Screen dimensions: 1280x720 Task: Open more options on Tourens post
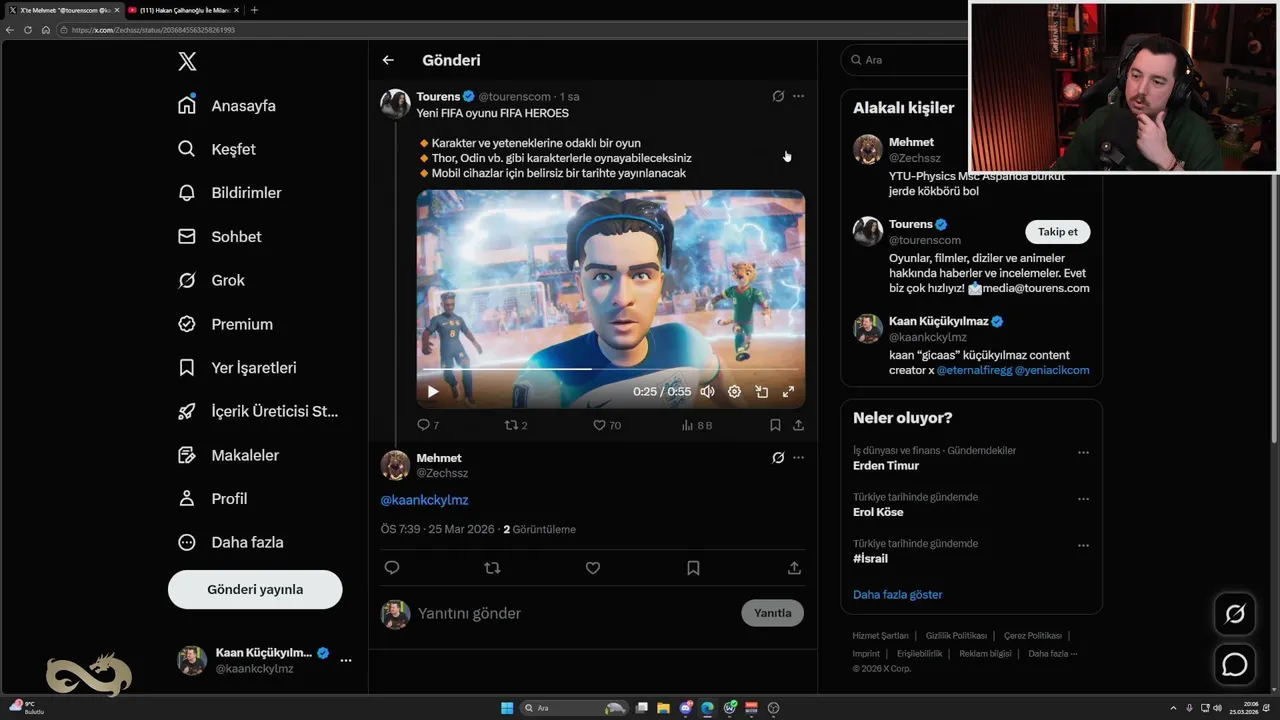point(798,96)
